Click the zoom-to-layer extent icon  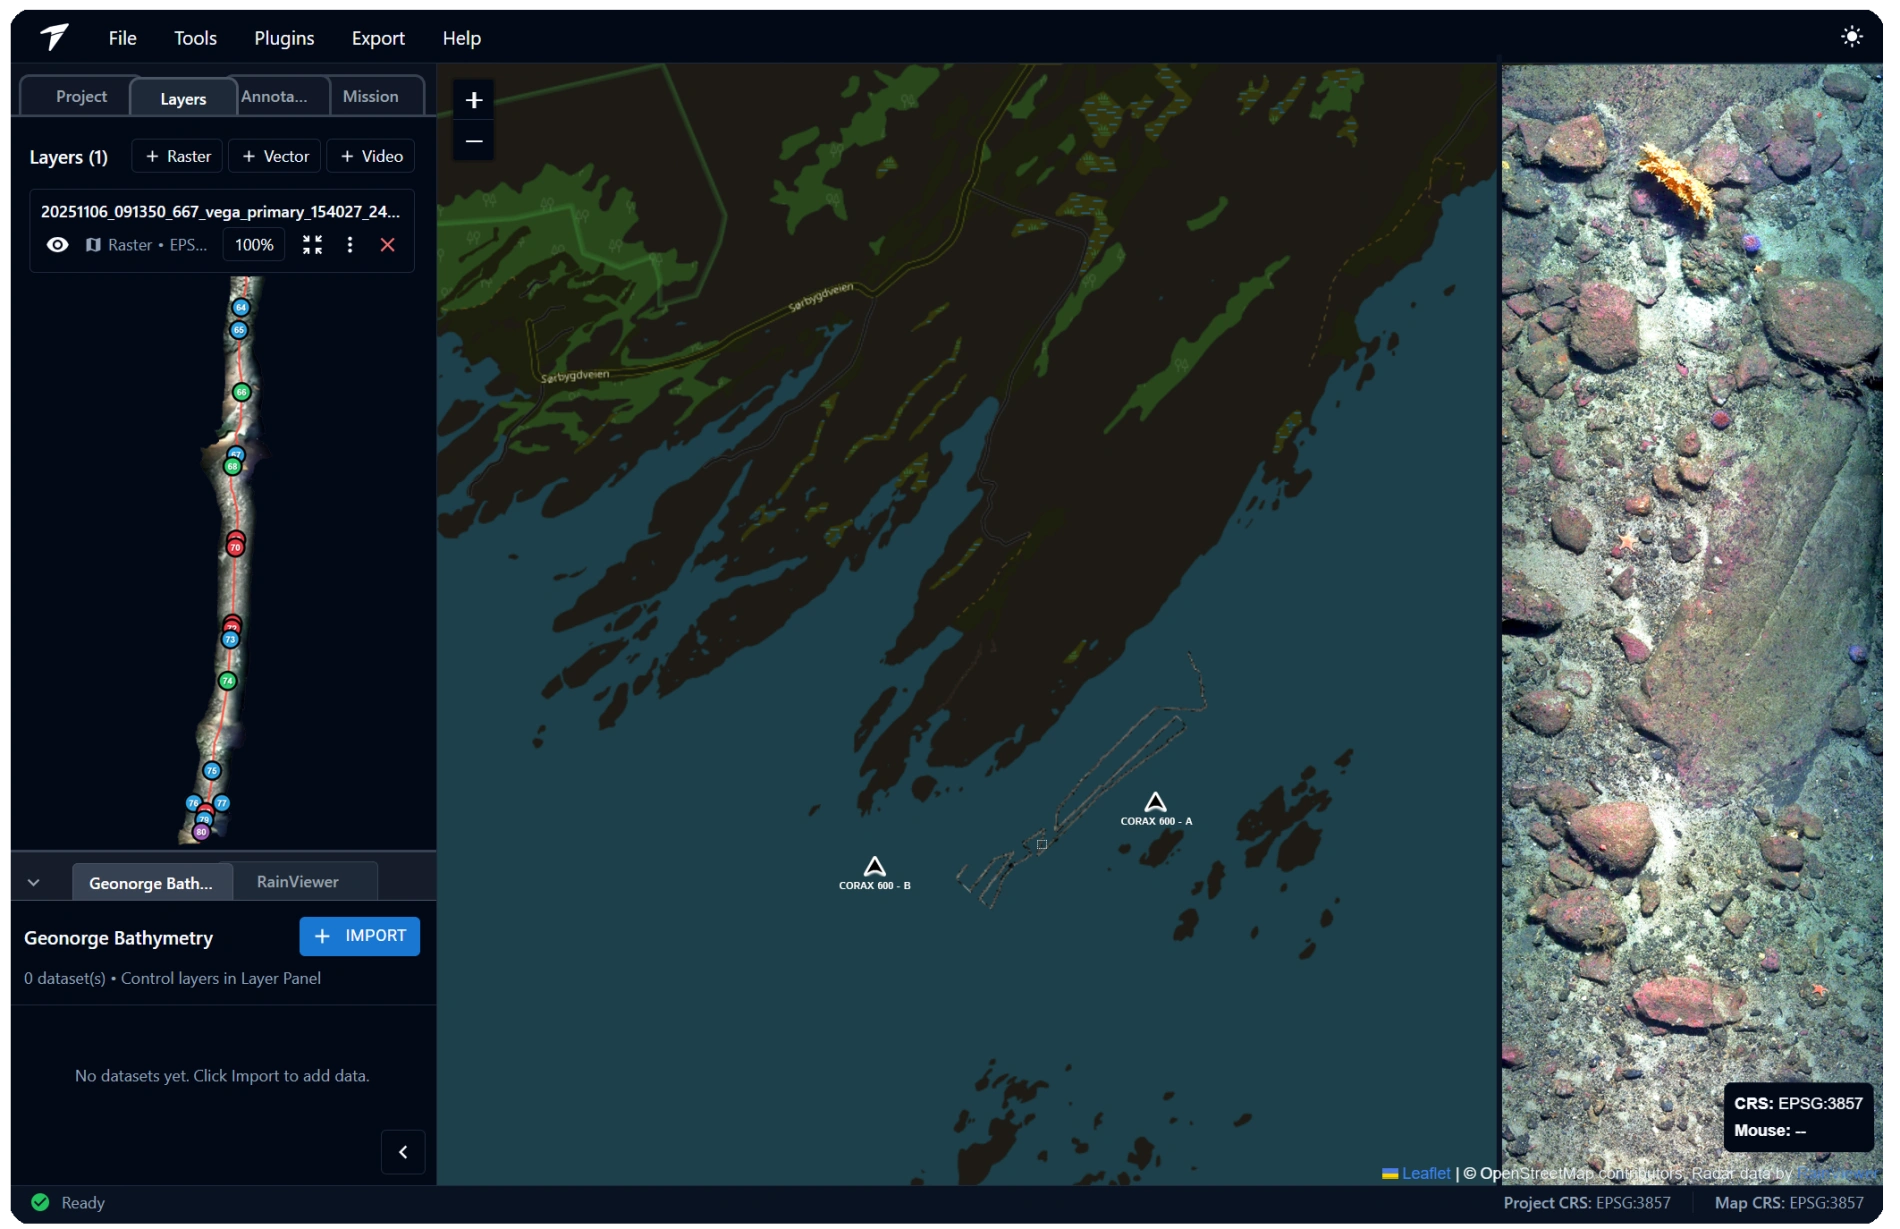tap(313, 245)
